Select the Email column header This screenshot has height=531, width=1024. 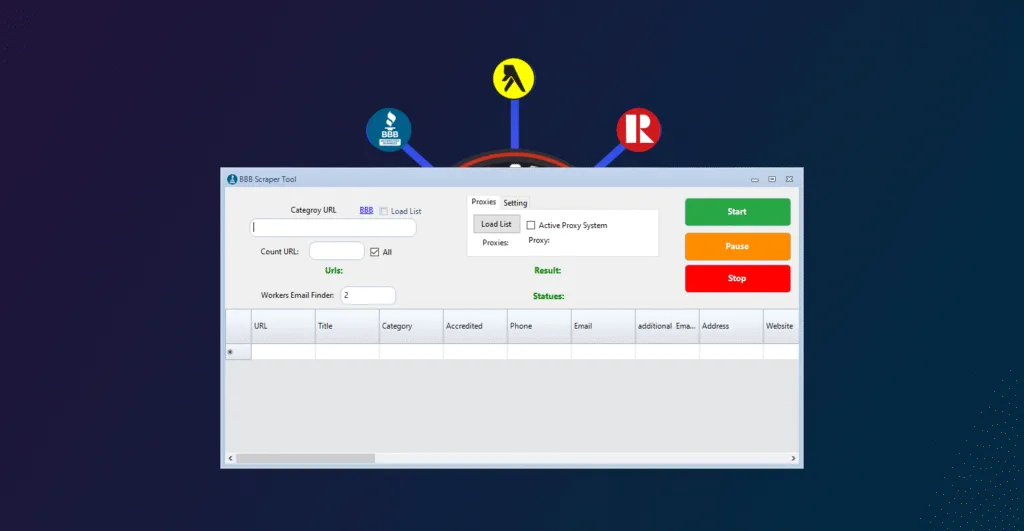tap(603, 326)
